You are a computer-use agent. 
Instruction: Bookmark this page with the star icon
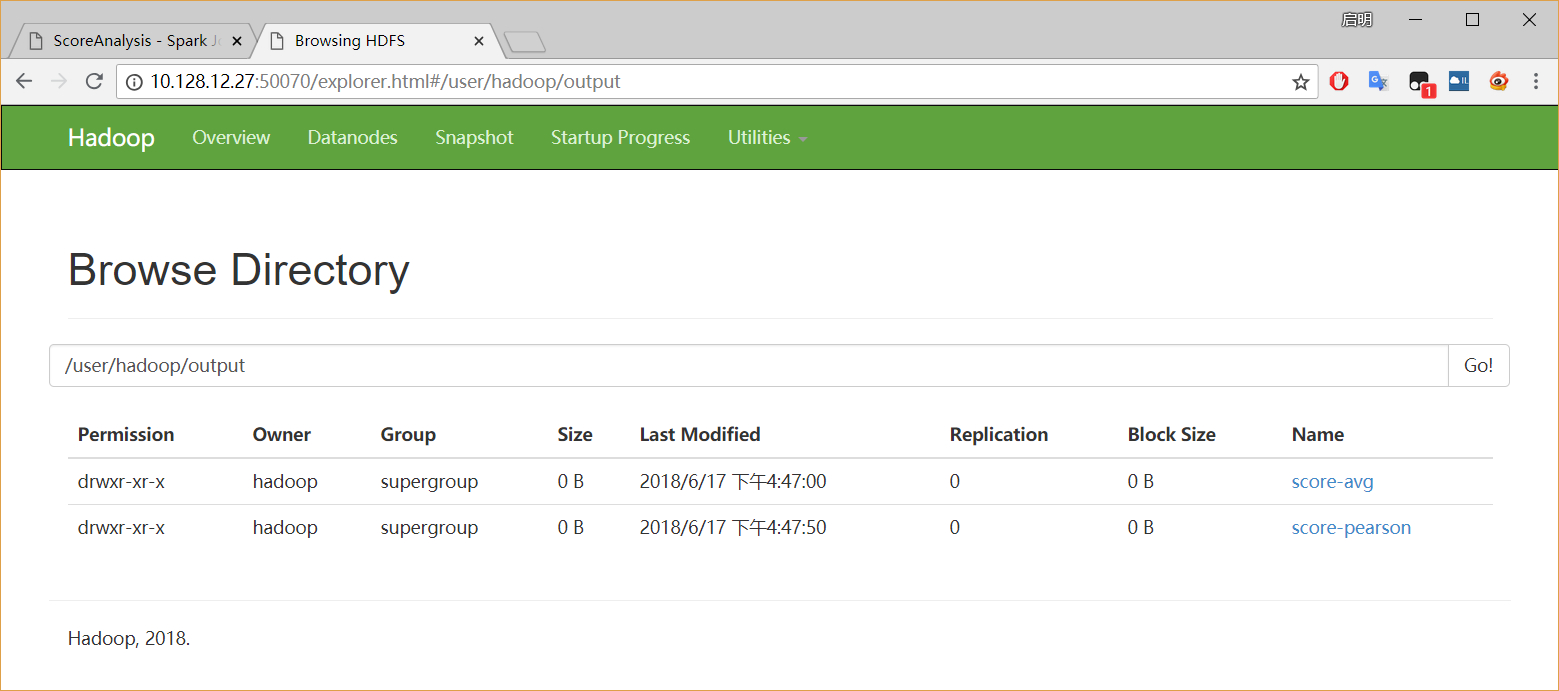(1300, 82)
